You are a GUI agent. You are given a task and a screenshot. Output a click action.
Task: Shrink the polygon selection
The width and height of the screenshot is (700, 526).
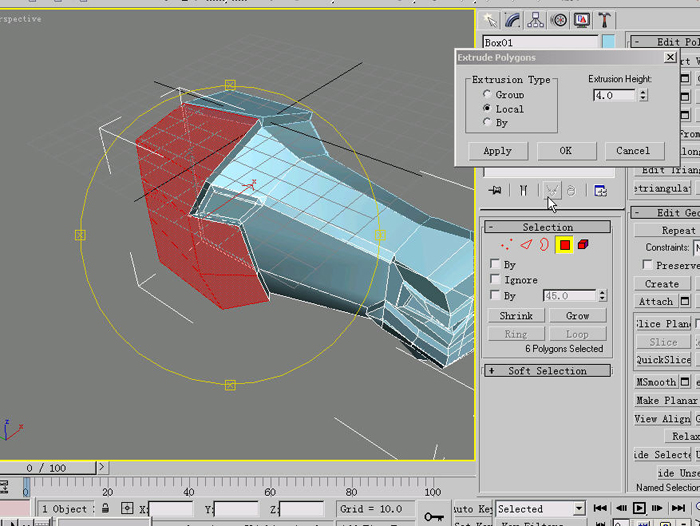click(516, 316)
